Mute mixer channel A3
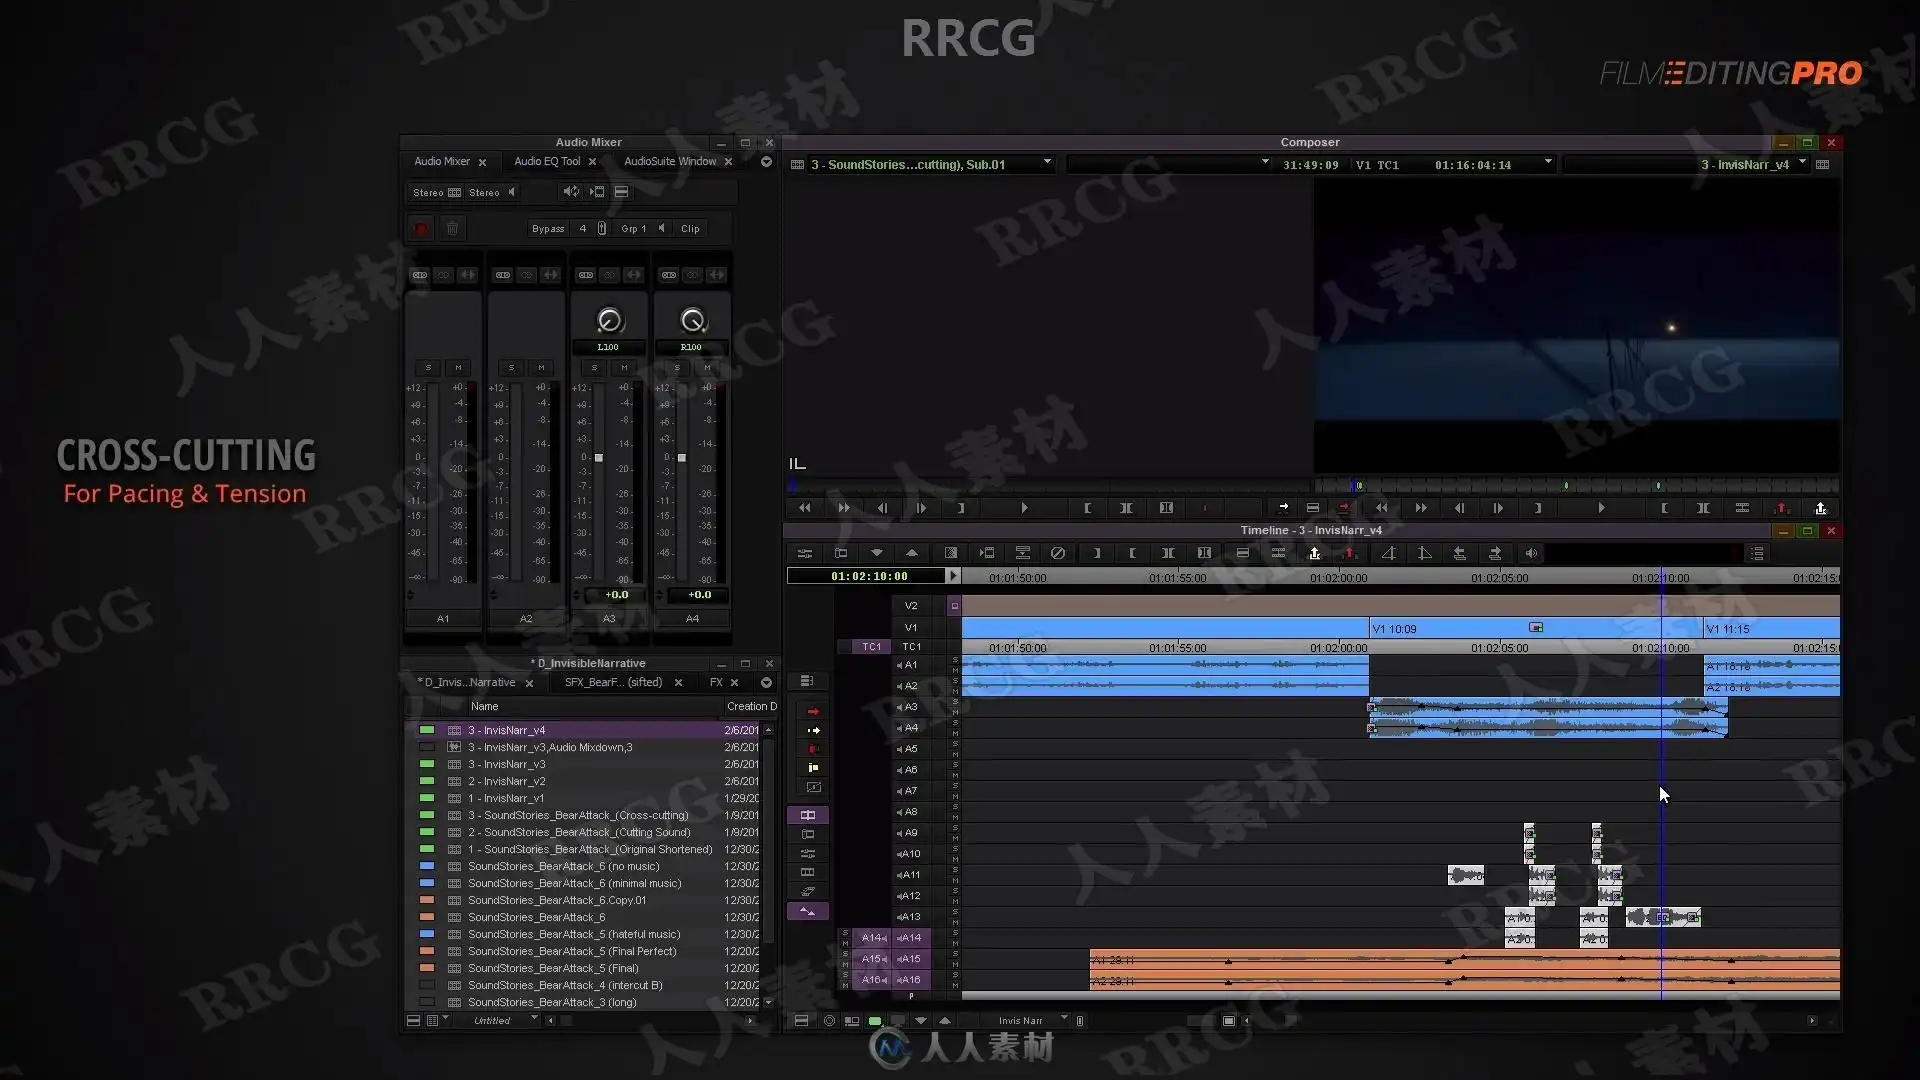Image resolution: width=1920 pixels, height=1080 pixels. point(624,368)
